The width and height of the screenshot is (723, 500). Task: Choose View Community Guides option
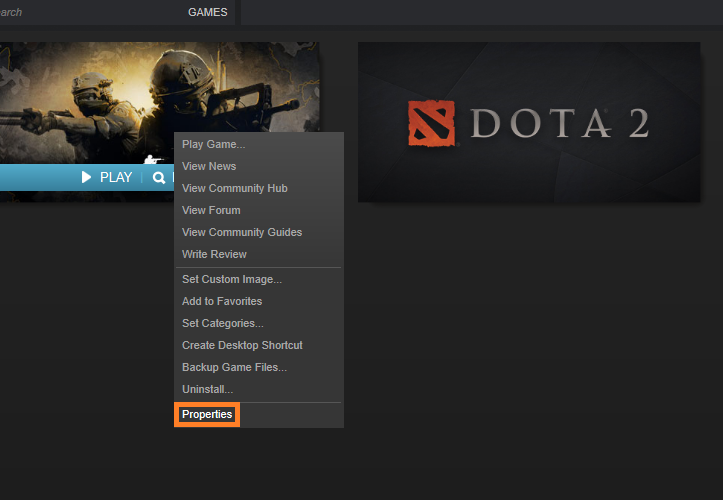(242, 232)
